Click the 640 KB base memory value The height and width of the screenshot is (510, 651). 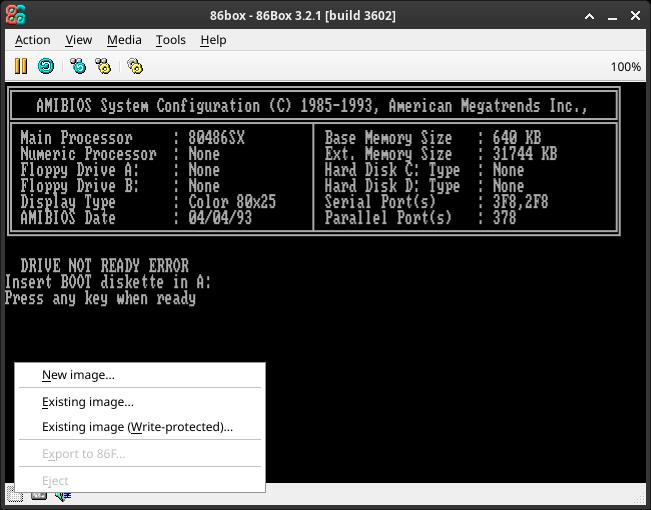click(517, 138)
